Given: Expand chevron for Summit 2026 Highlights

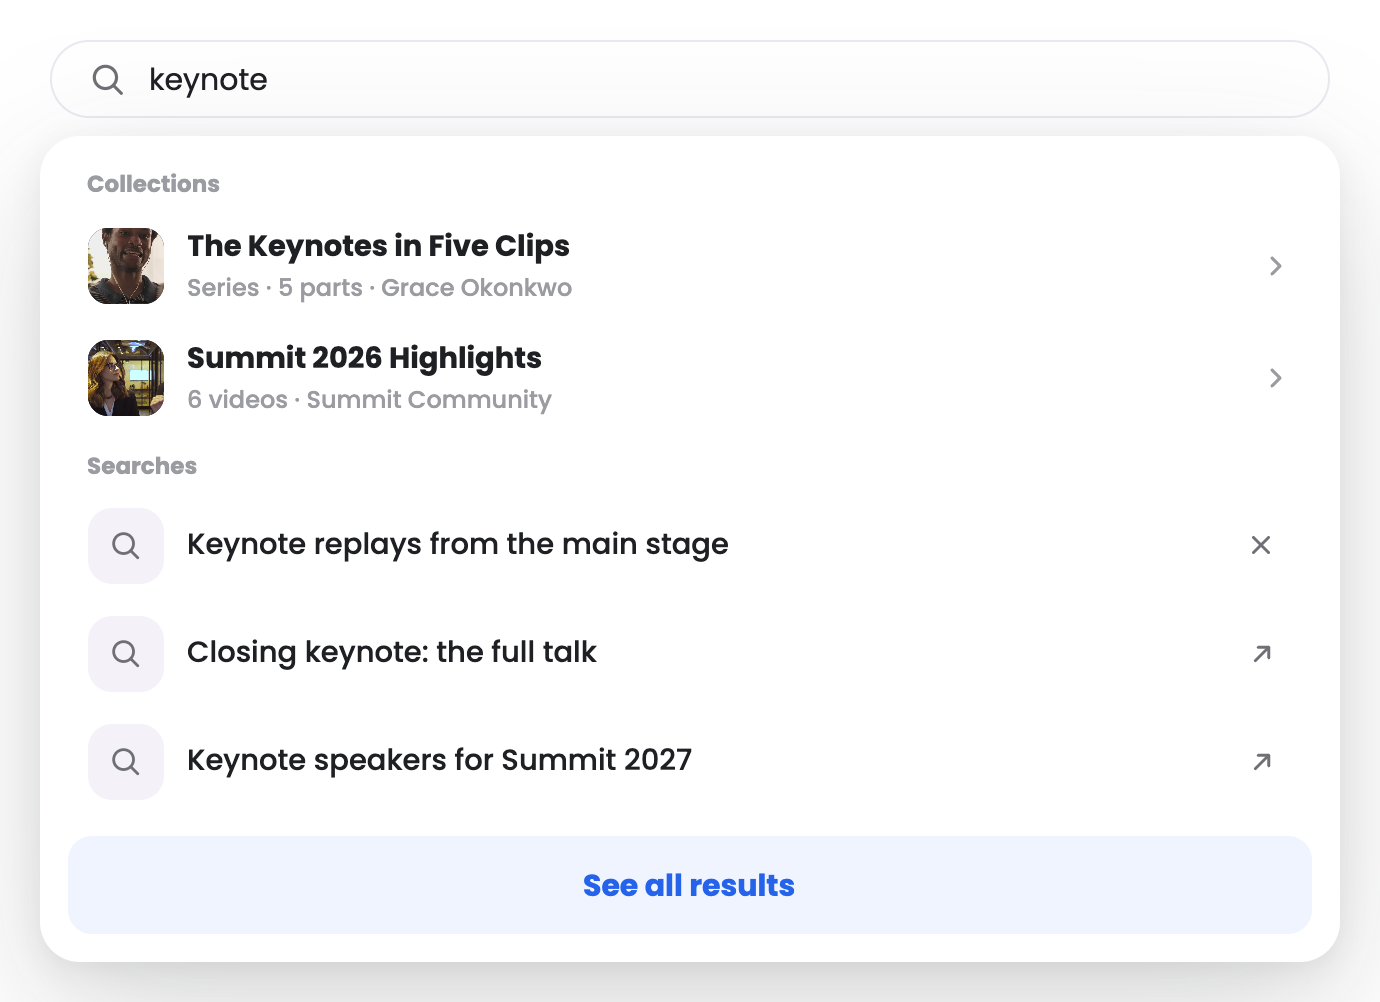Looking at the screenshot, I should (1275, 378).
